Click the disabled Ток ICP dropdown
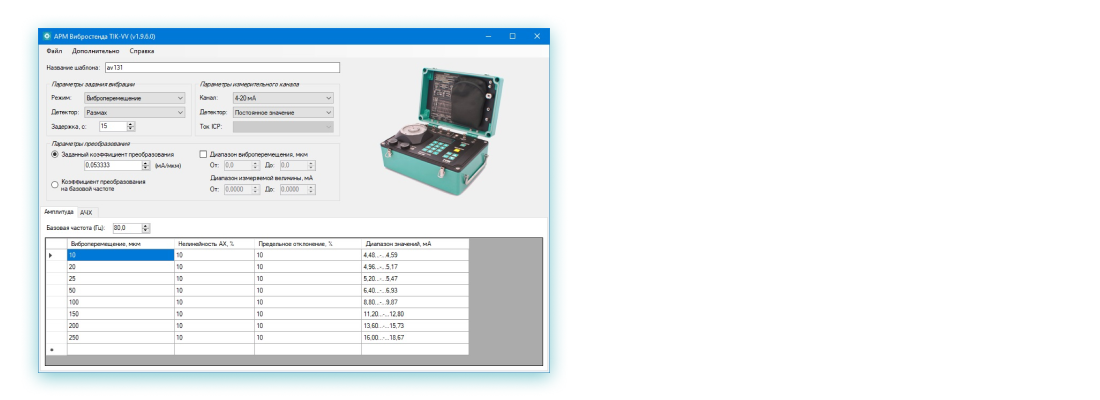The width and height of the screenshot is (1100, 400). 283,127
